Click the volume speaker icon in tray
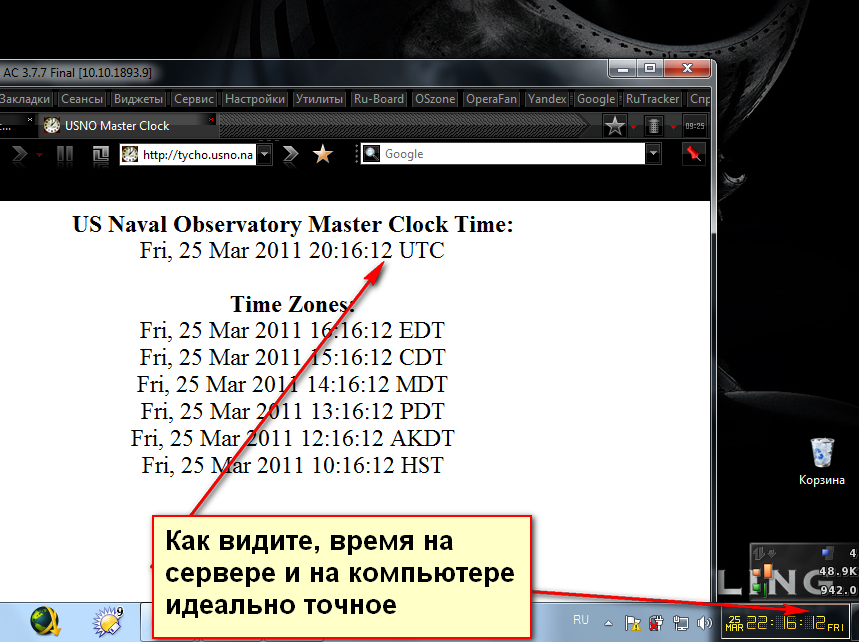This screenshot has height=642, width=859. tap(703, 622)
